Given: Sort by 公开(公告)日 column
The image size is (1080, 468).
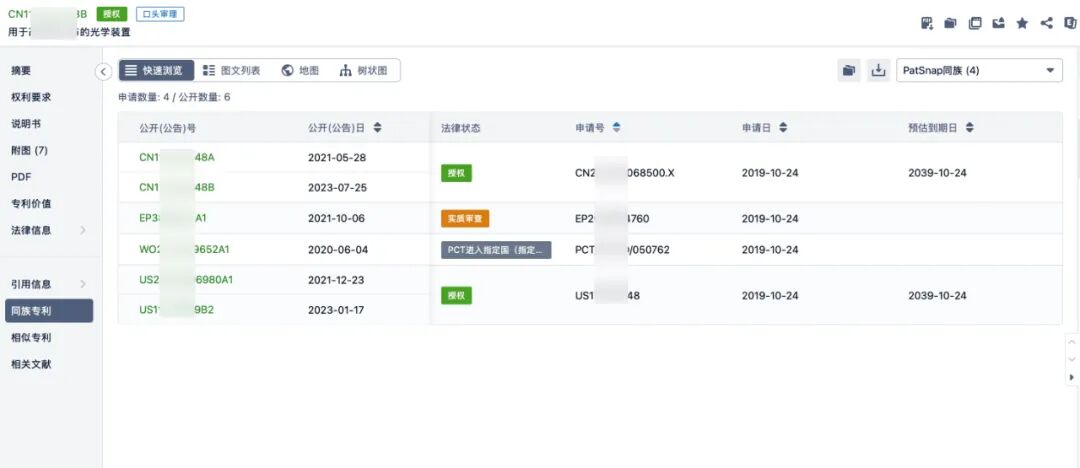Looking at the screenshot, I should (377, 128).
